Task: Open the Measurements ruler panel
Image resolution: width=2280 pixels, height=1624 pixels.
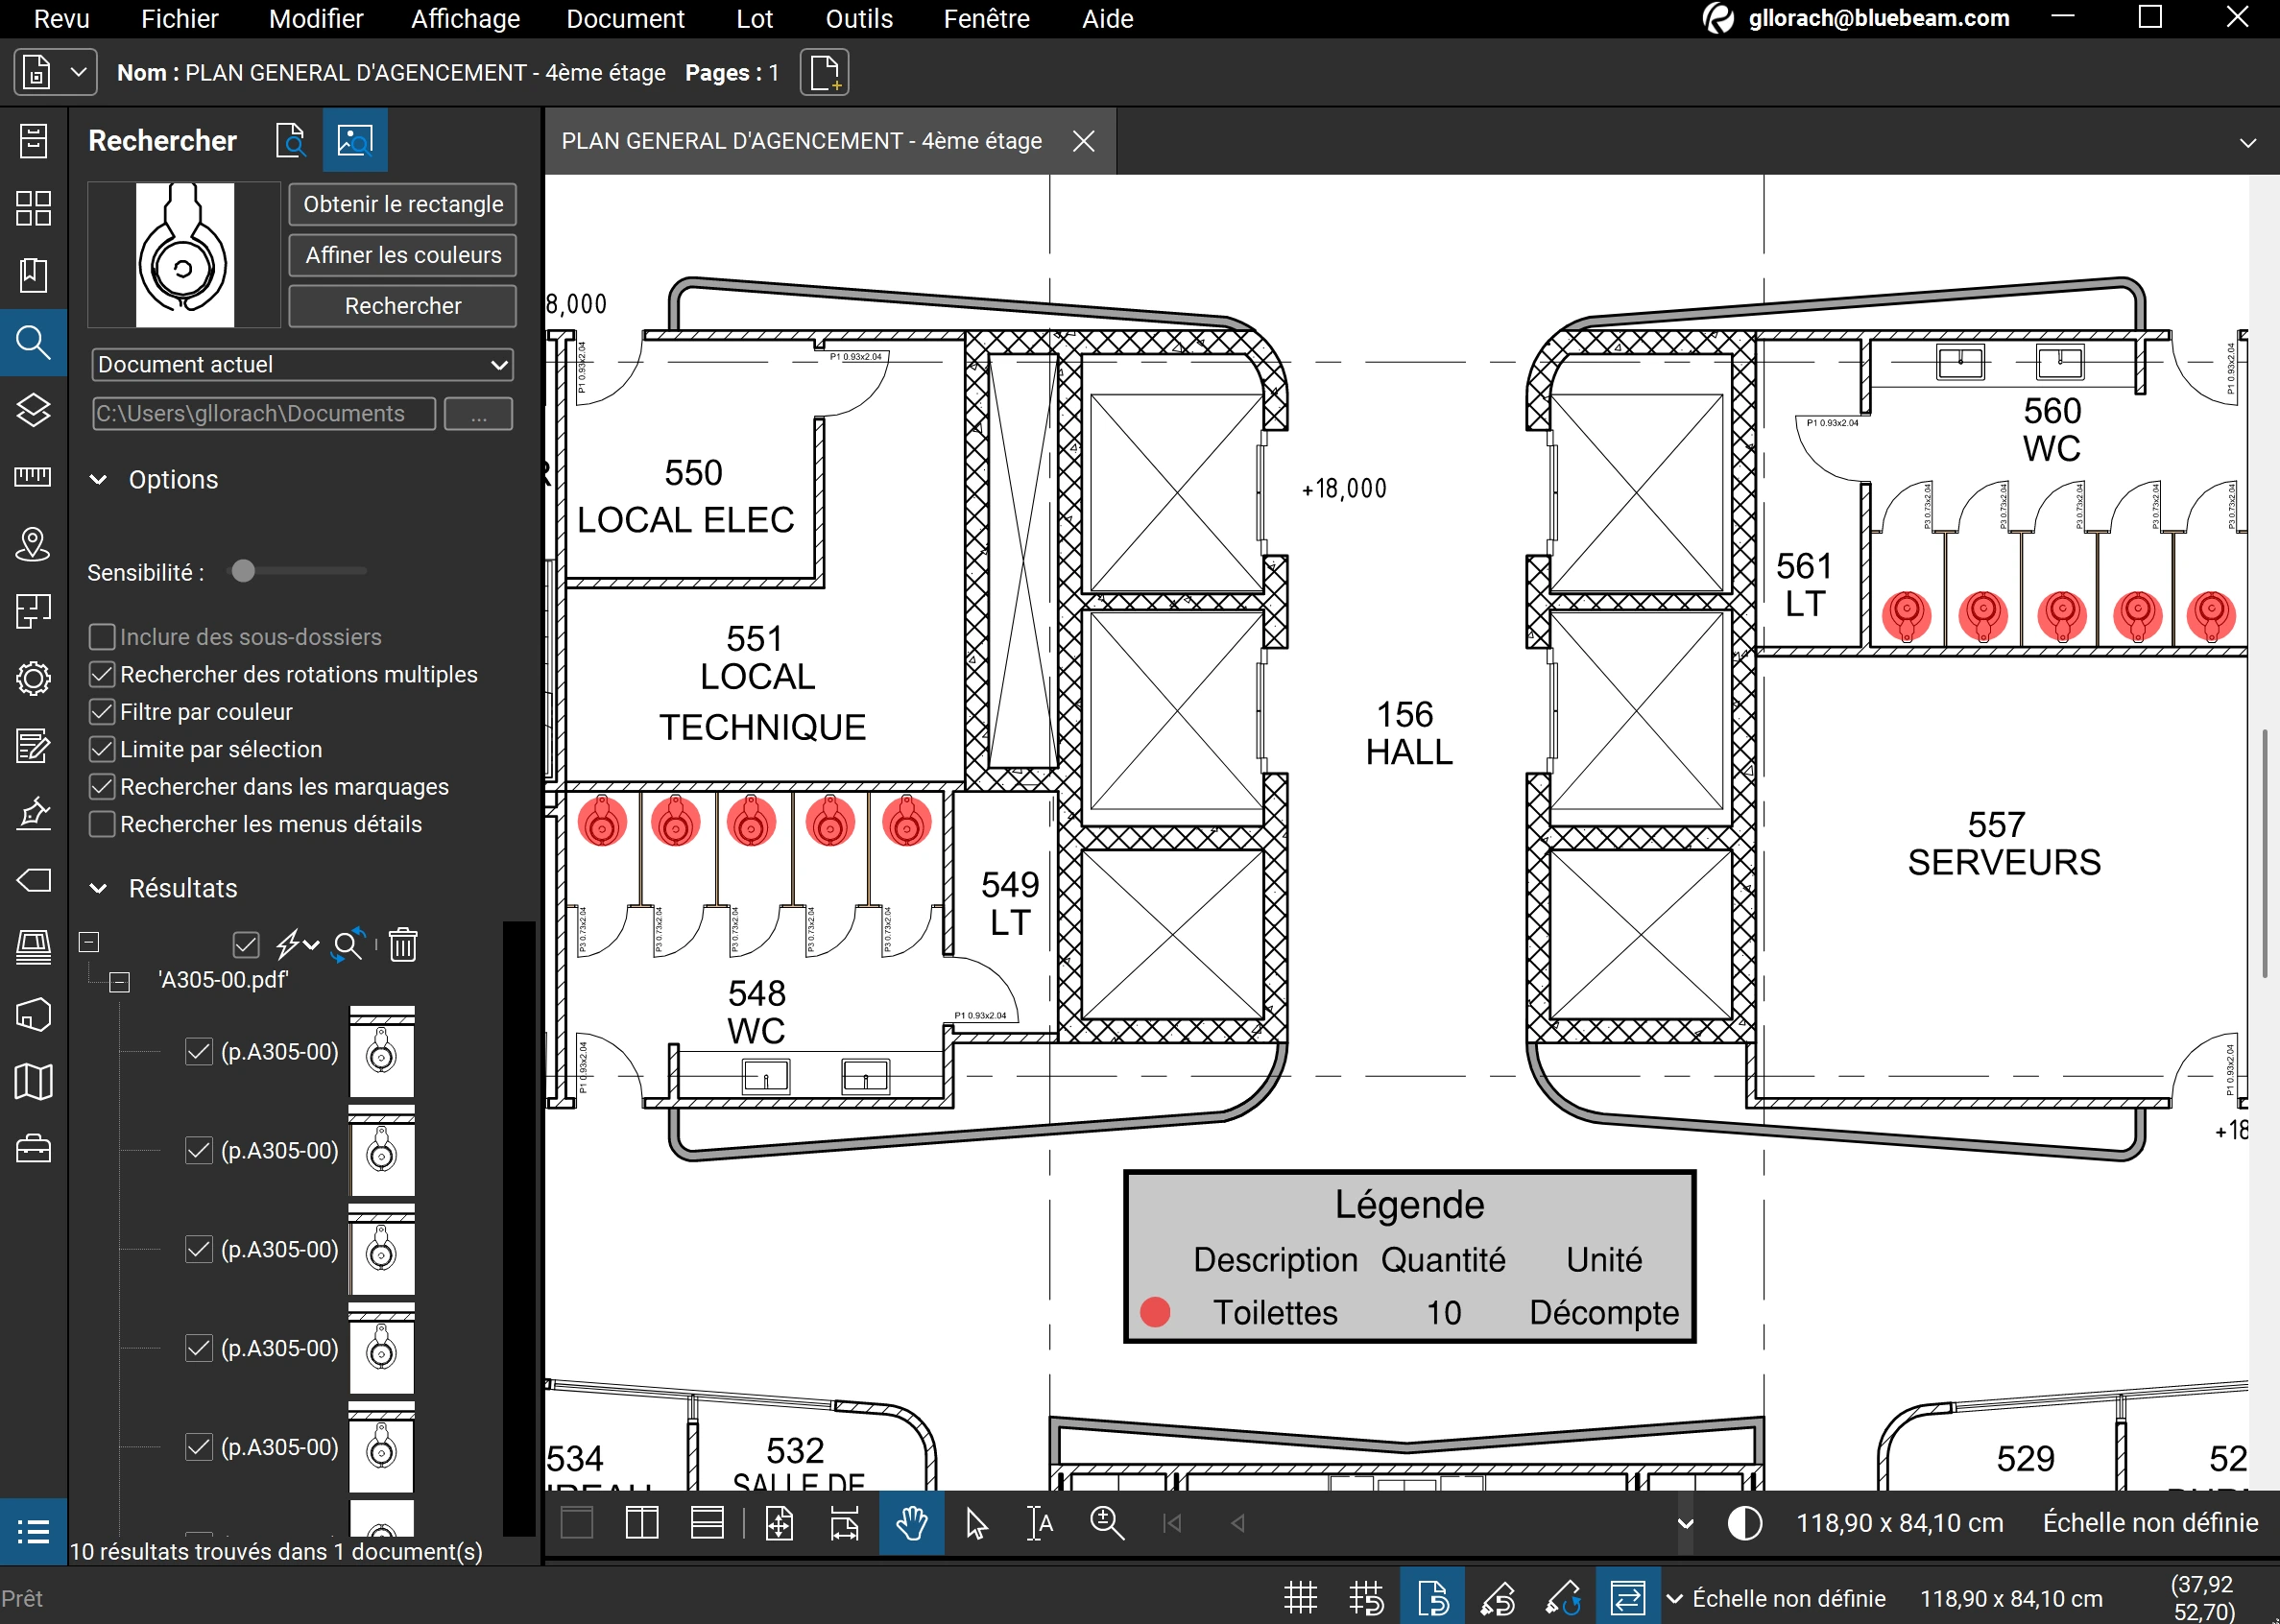Action: click(x=33, y=477)
